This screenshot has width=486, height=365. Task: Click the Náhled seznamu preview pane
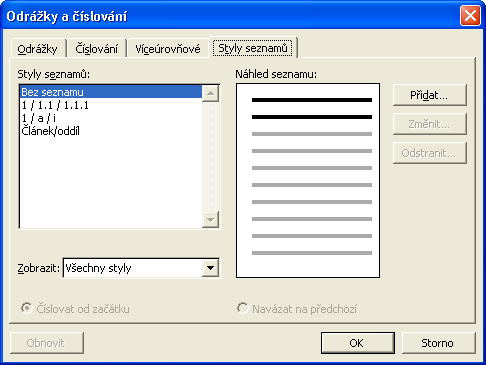(308, 180)
